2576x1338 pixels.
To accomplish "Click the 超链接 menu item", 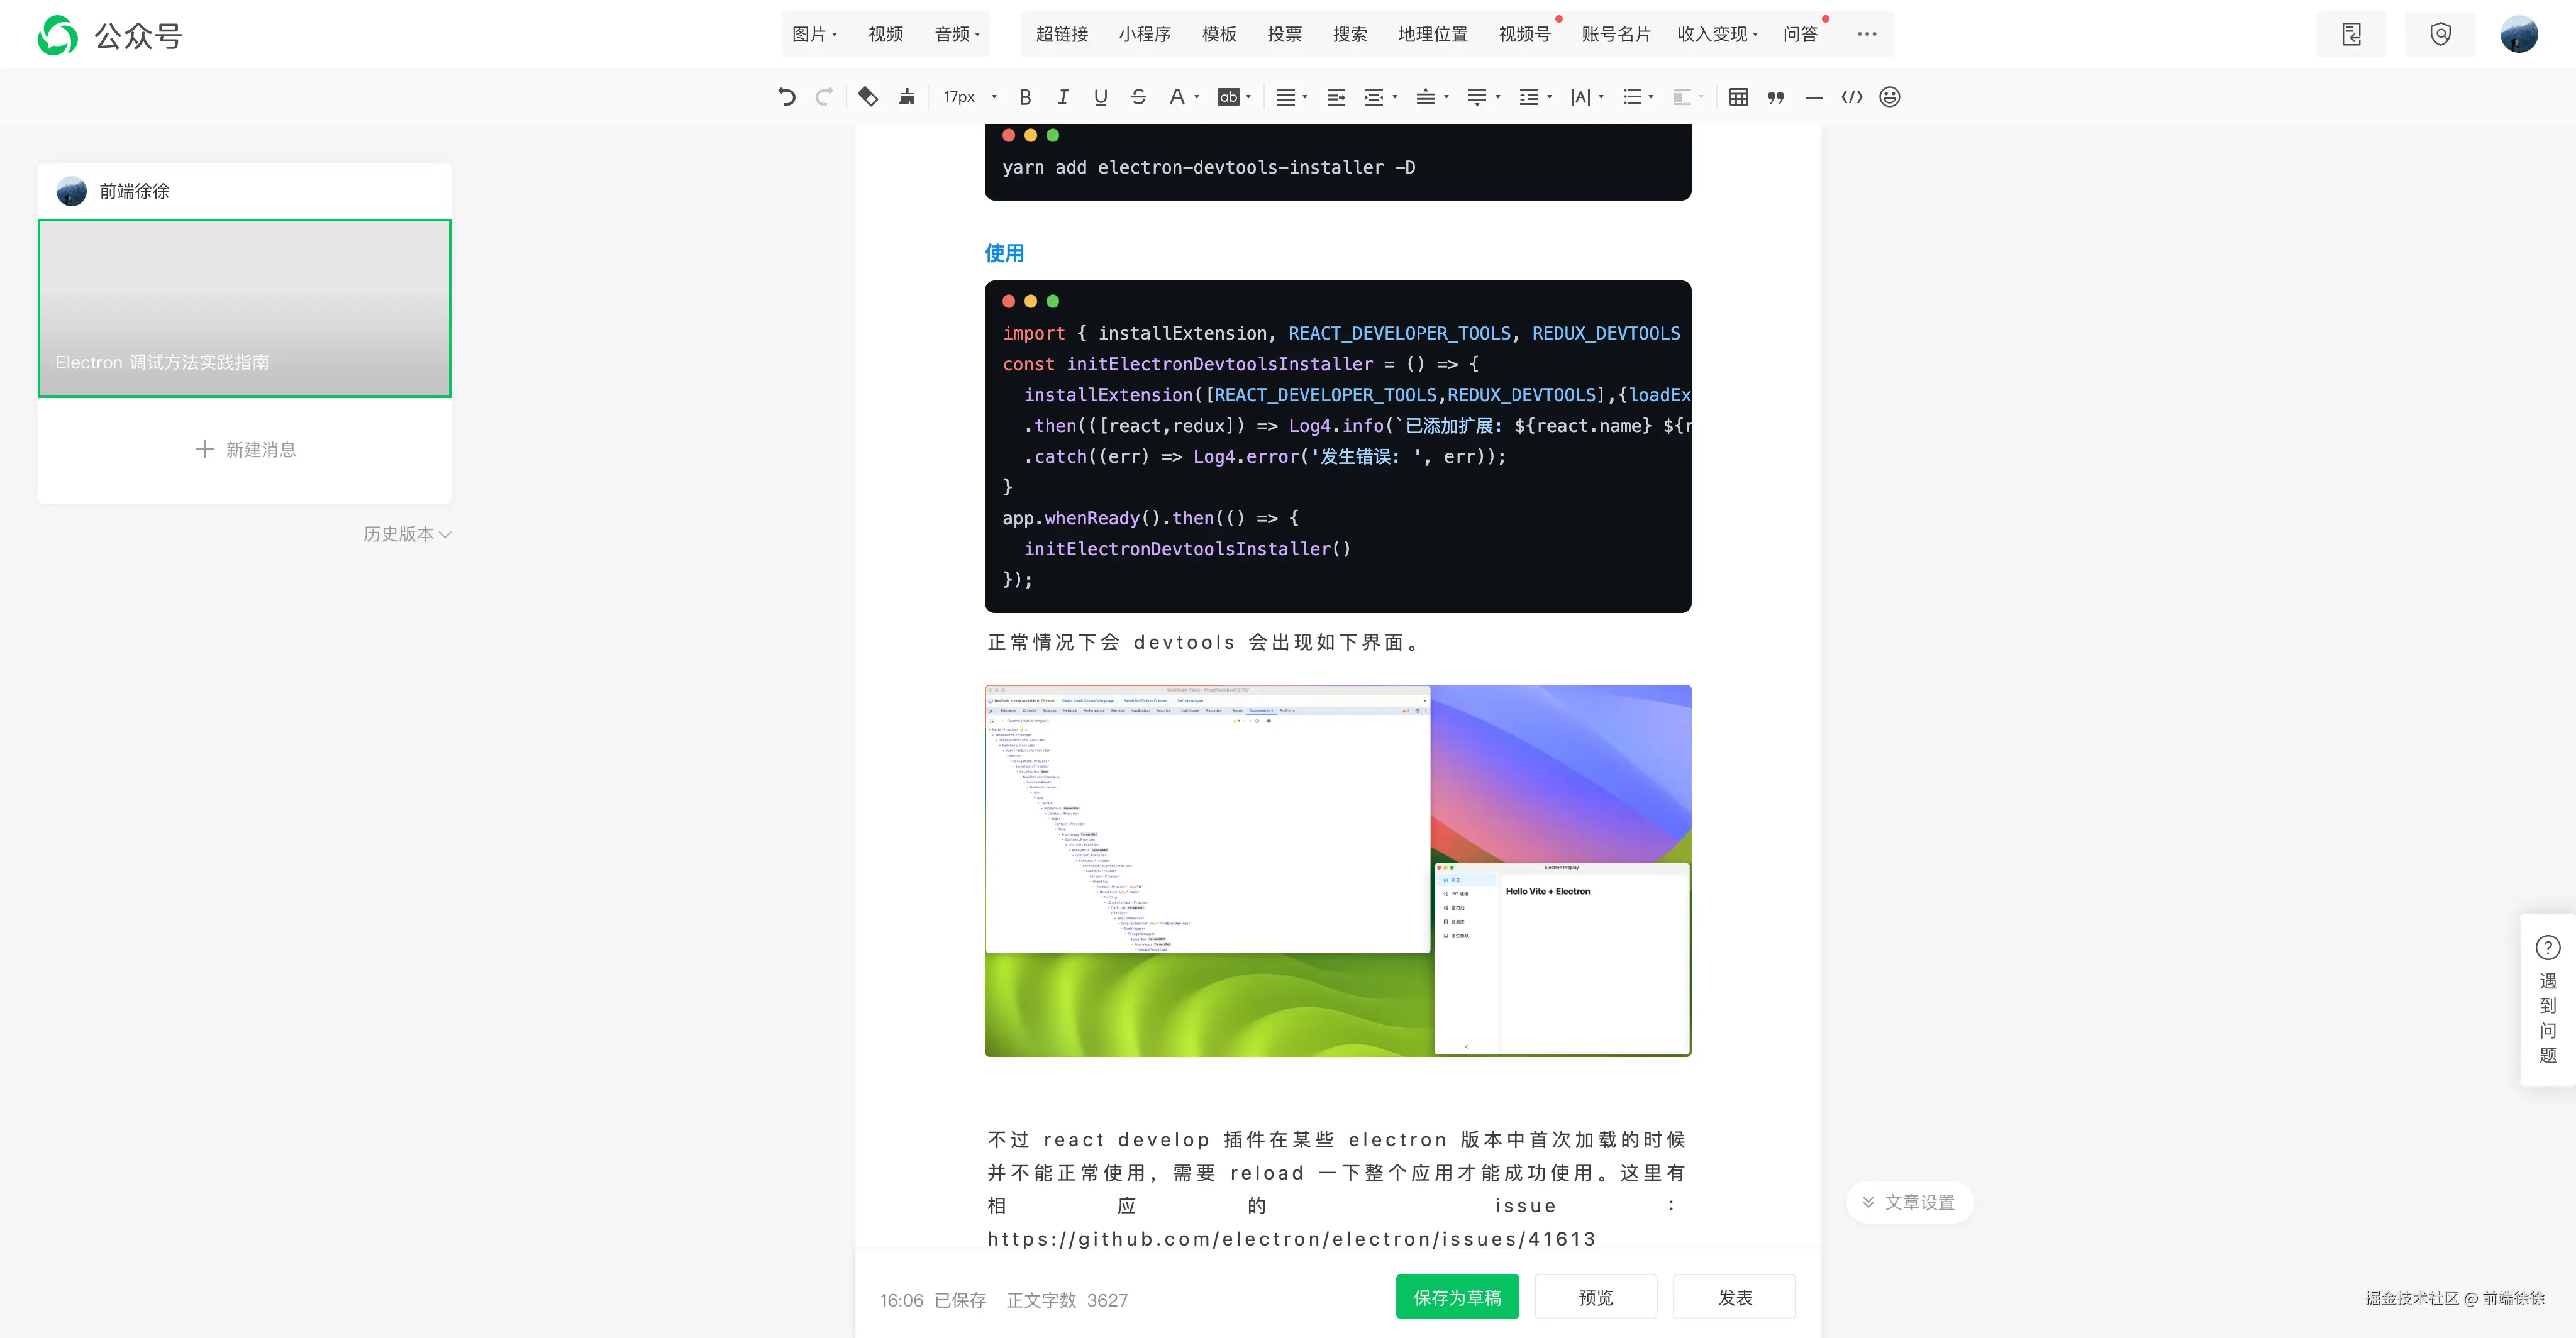I will point(1062,34).
